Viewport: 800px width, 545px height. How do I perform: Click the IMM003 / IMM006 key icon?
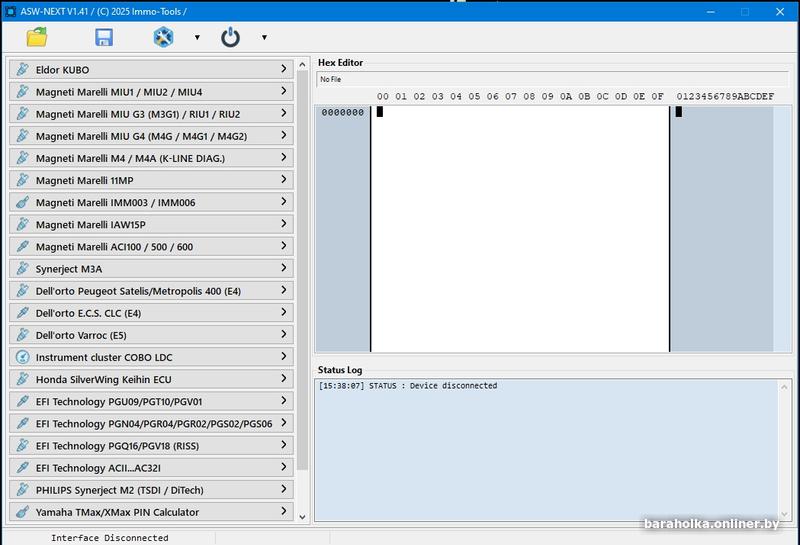22,202
